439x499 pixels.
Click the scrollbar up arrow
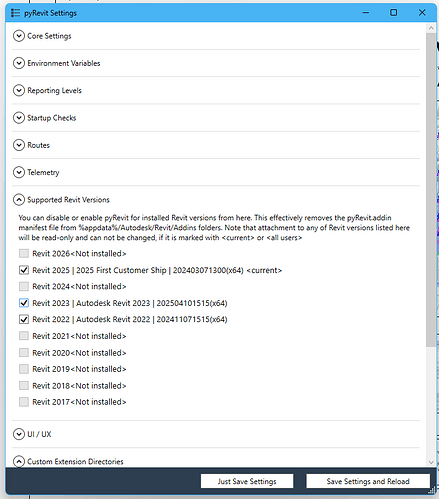[x=431, y=28]
